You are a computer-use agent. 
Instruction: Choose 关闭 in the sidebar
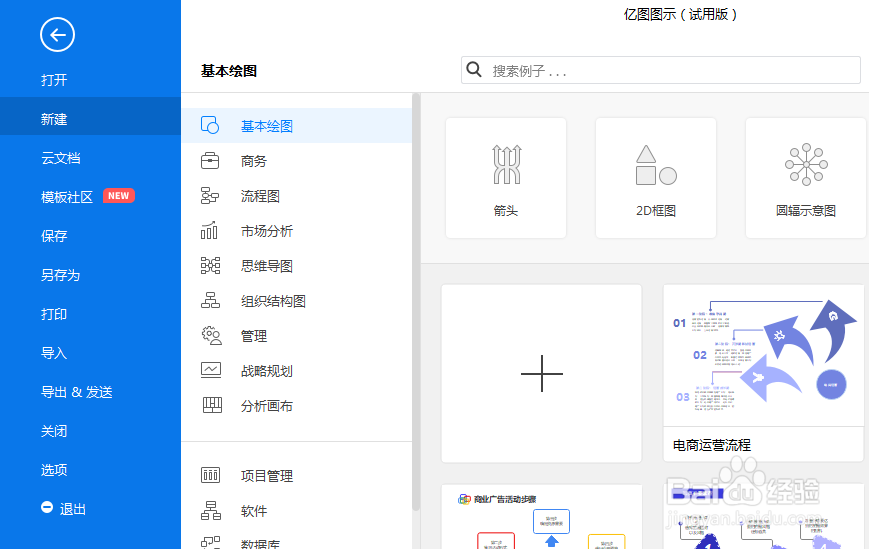[54, 431]
